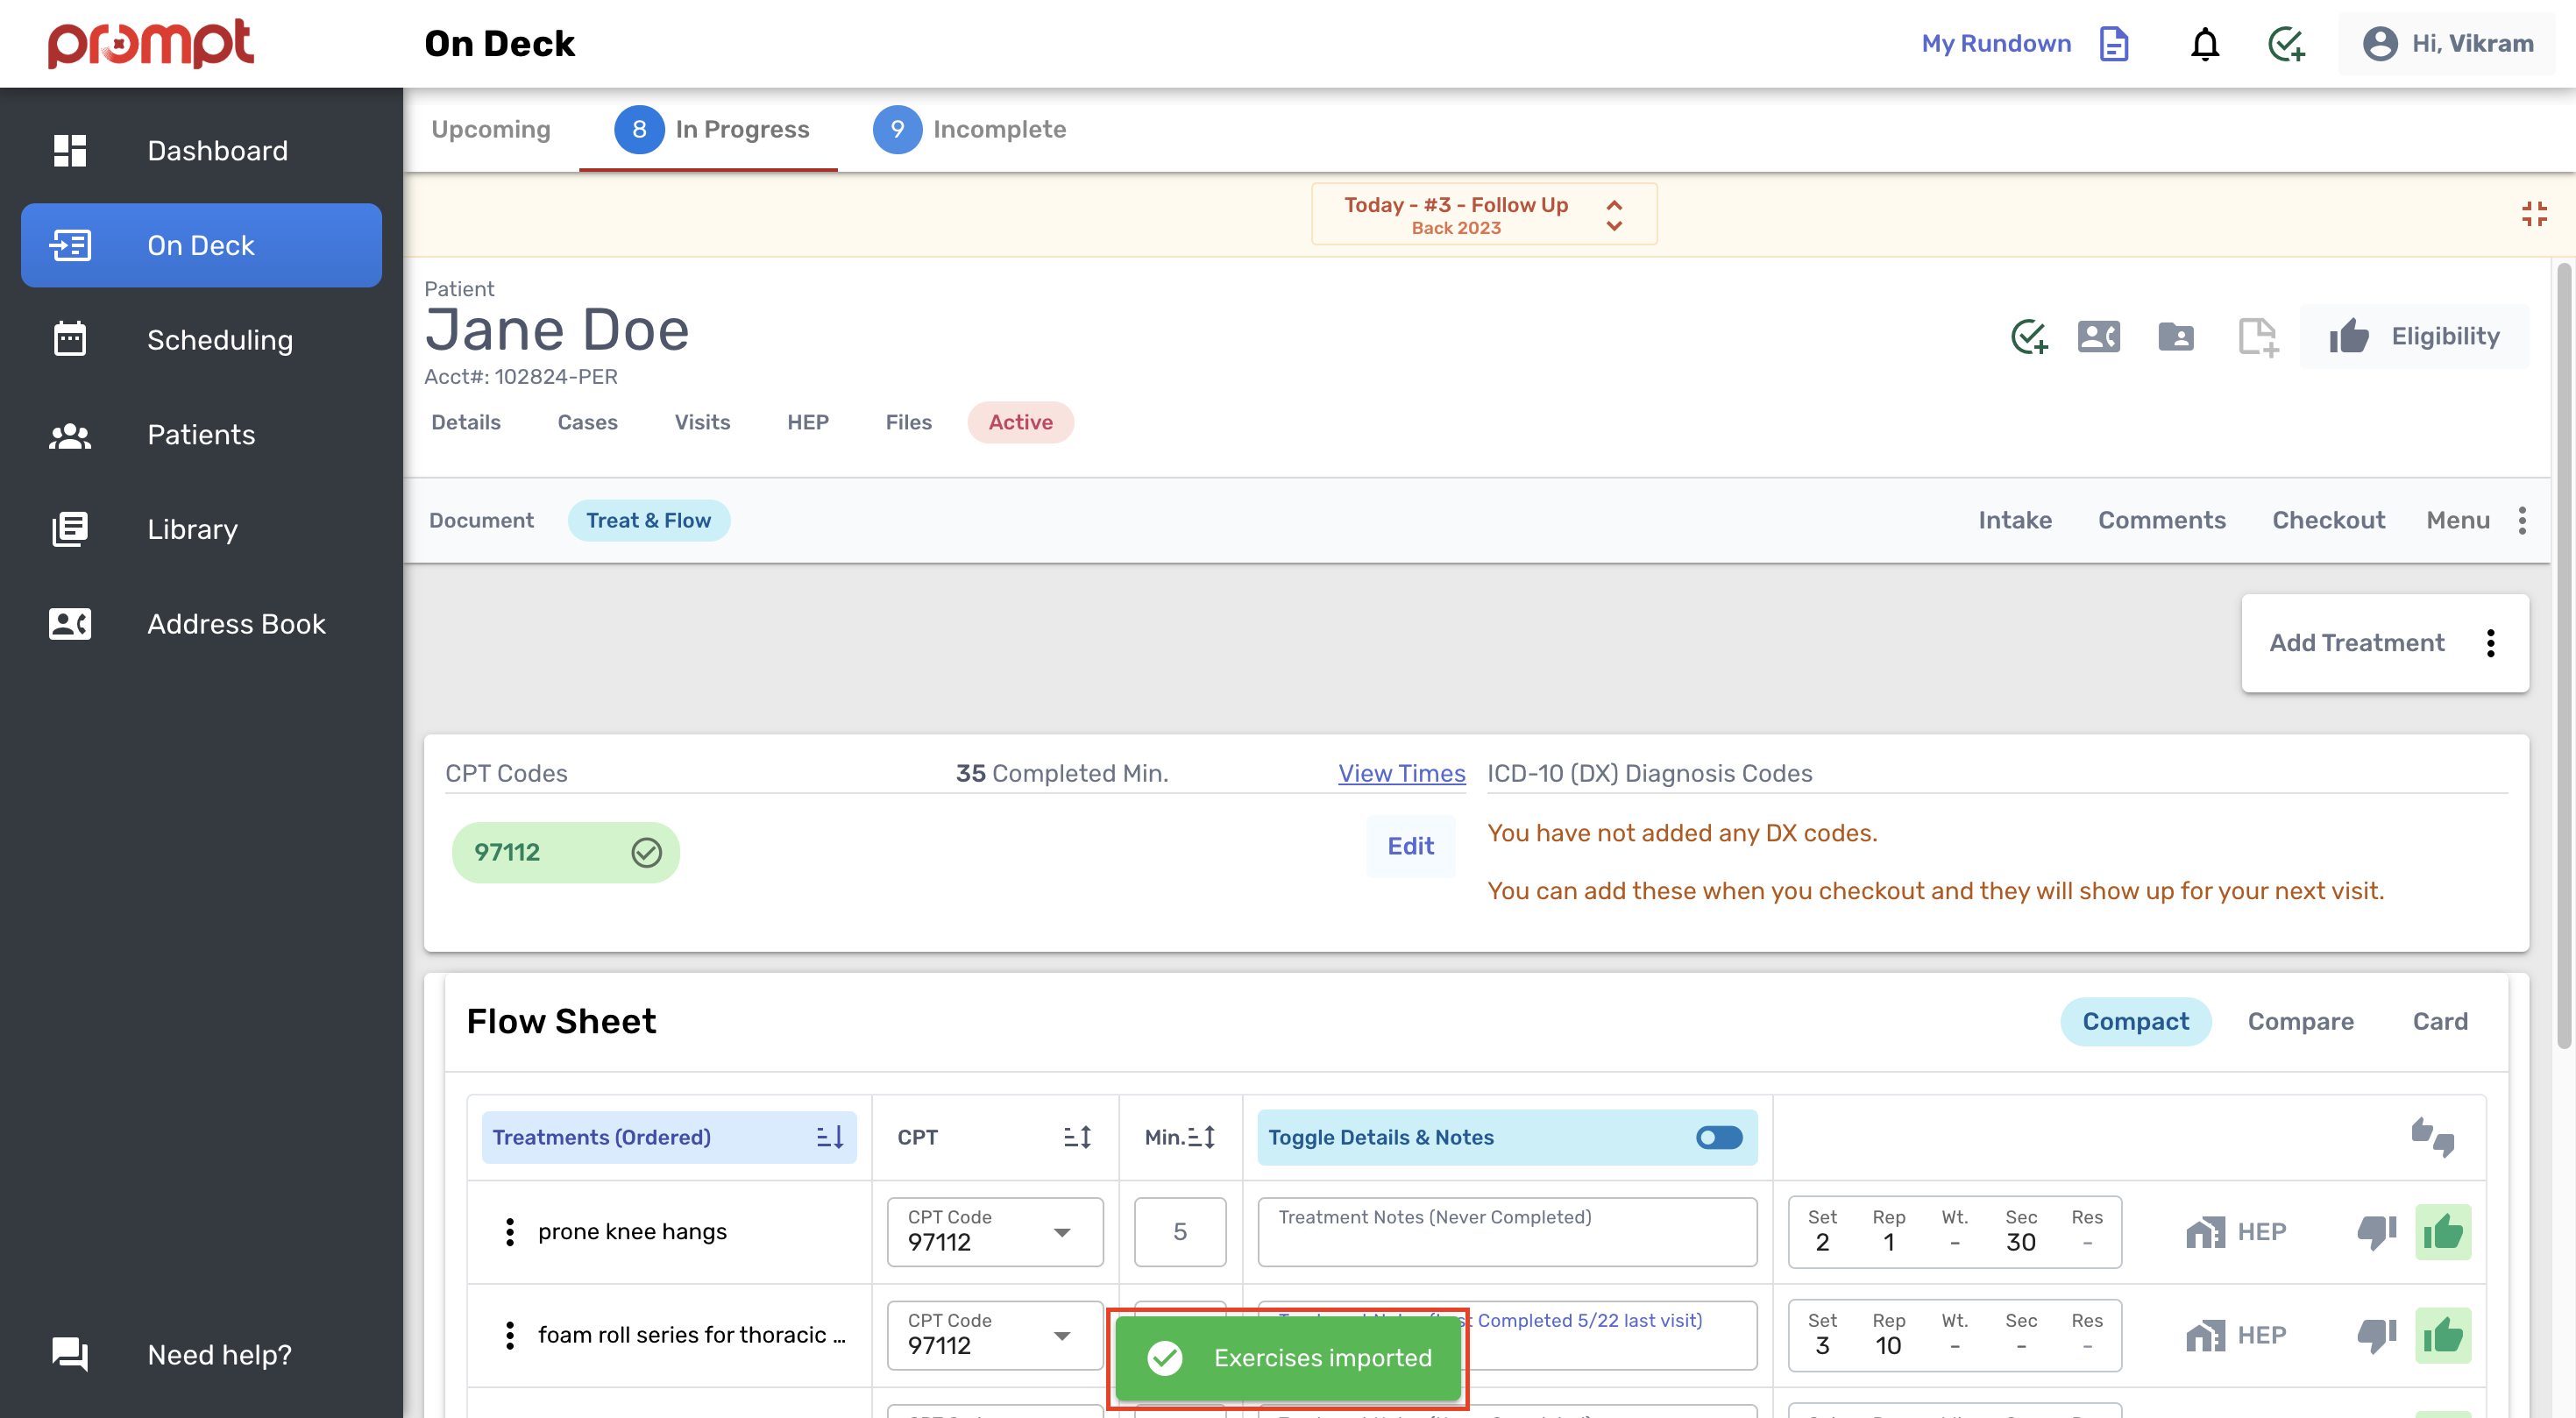Switch to the Incomplete tab
This screenshot has width=2576, height=1418.
click(999, 129)
